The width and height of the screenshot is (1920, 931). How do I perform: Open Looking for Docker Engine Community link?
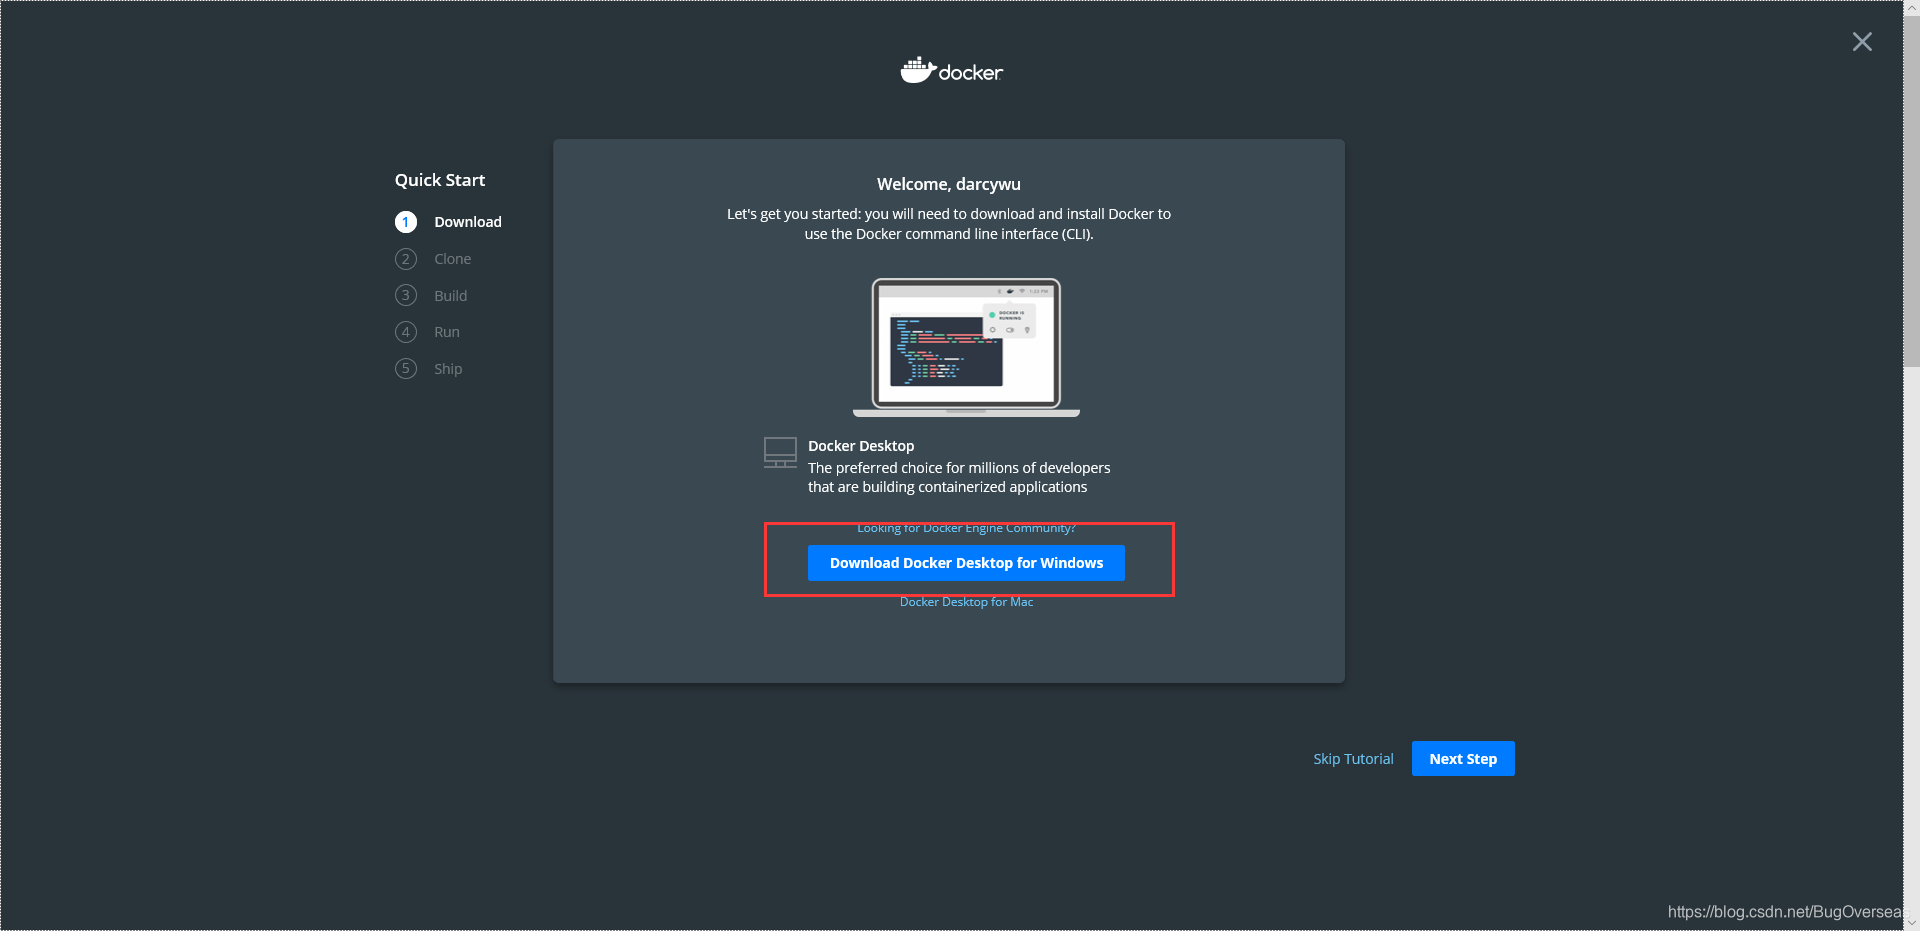966,528
